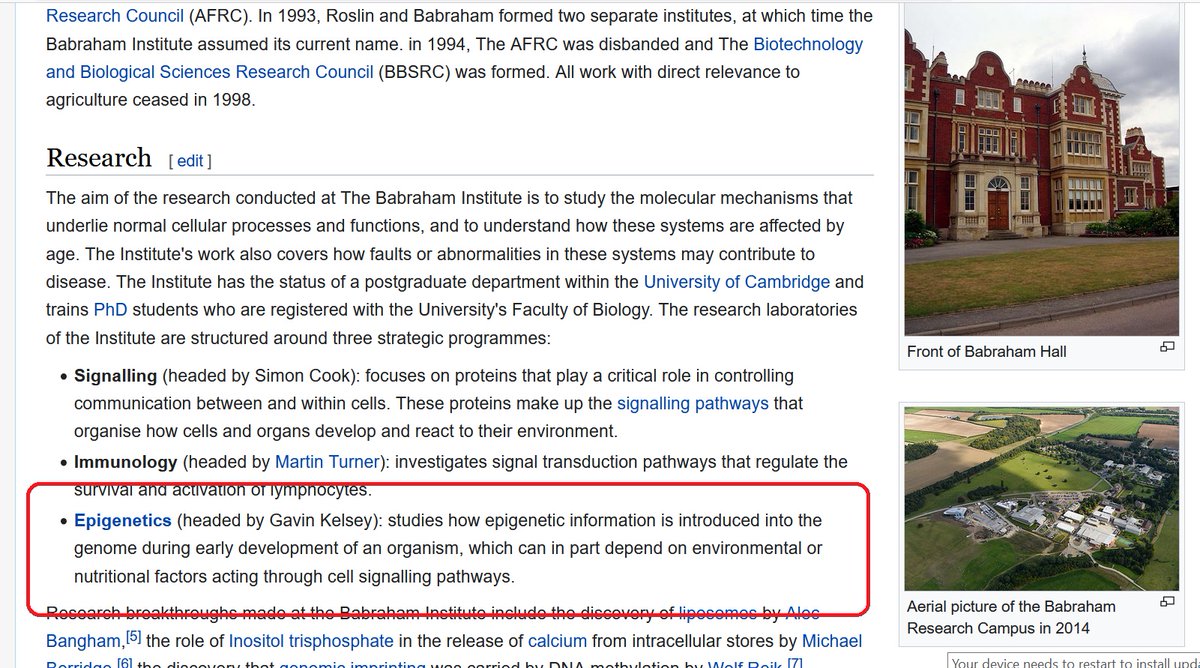The image size is (1200, 668).
Task: Open citation reference 5
Action: point(131,636)
